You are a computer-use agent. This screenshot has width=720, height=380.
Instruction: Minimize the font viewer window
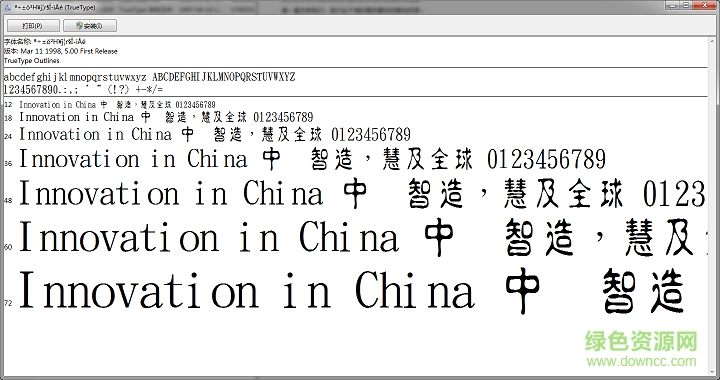click(x=673, y=5)
